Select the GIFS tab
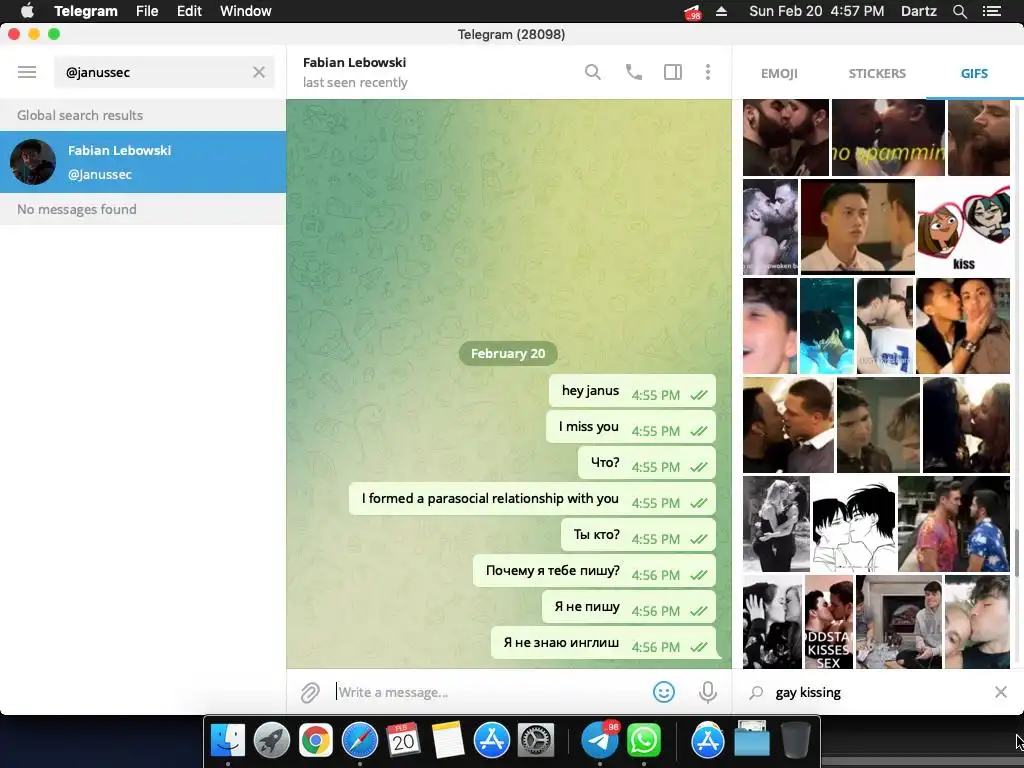The width and height of the screenshot is (1024, 768). point(974,73)
